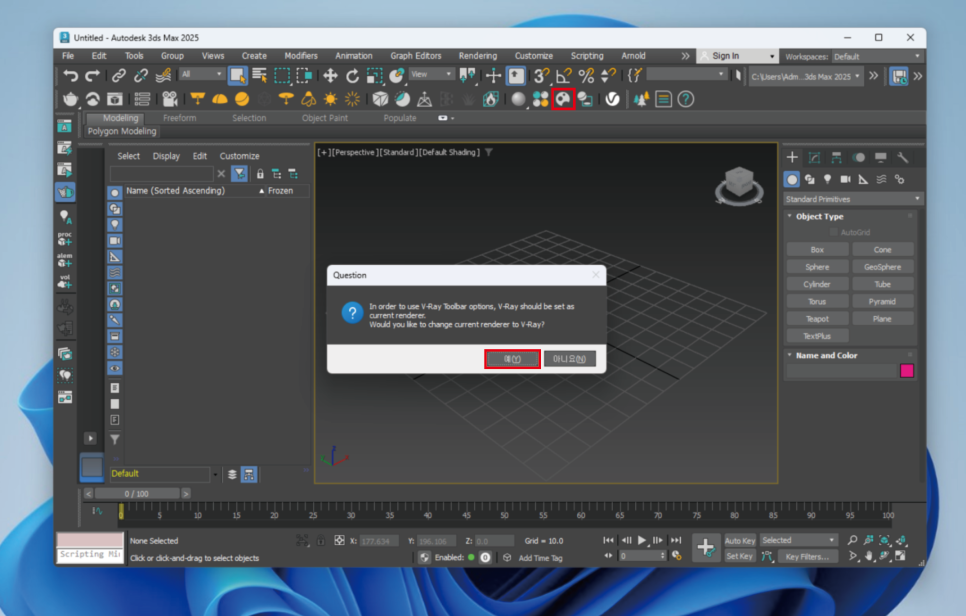Toggle frozen-objects lock in Scene Explorer

coord(260,174)
